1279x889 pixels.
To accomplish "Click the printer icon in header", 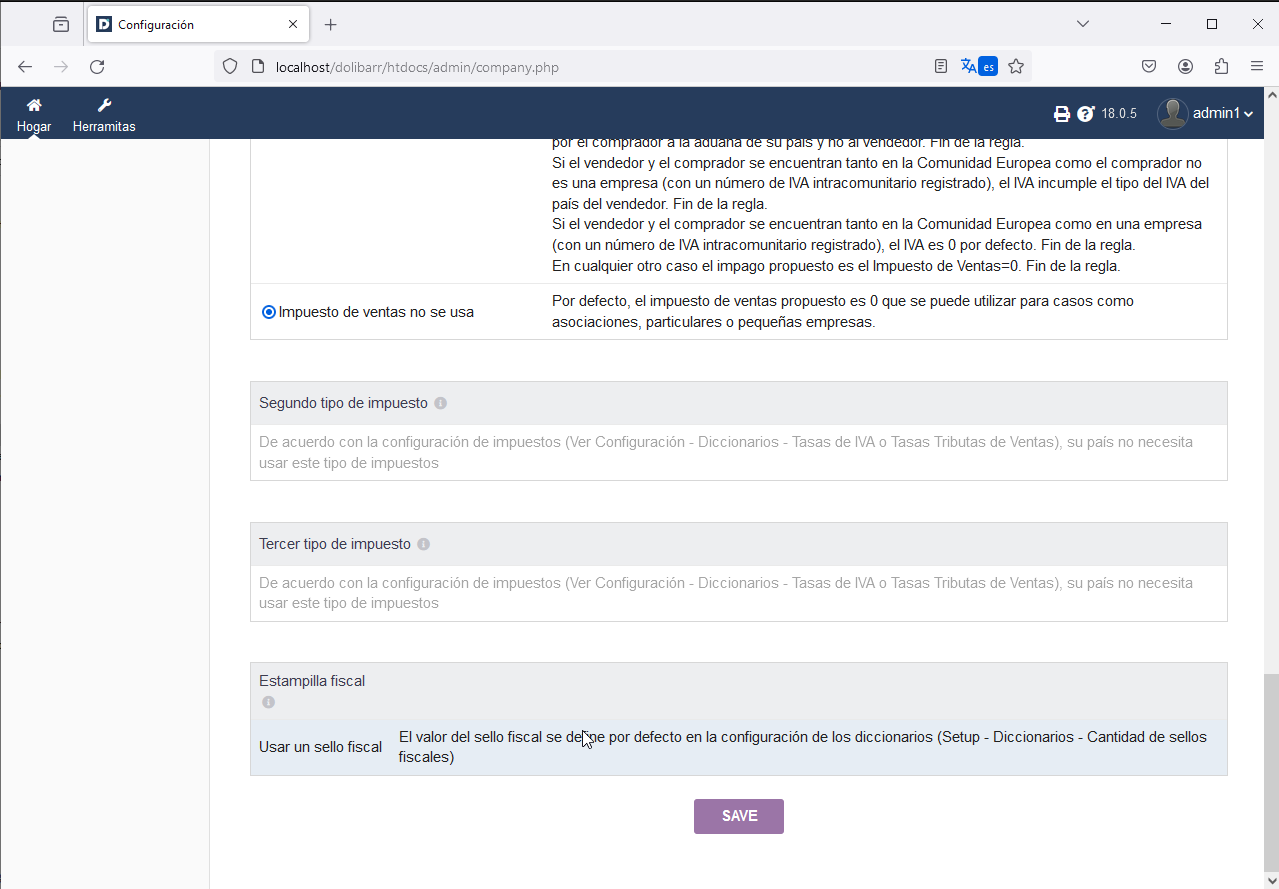I will point(1062,114).
